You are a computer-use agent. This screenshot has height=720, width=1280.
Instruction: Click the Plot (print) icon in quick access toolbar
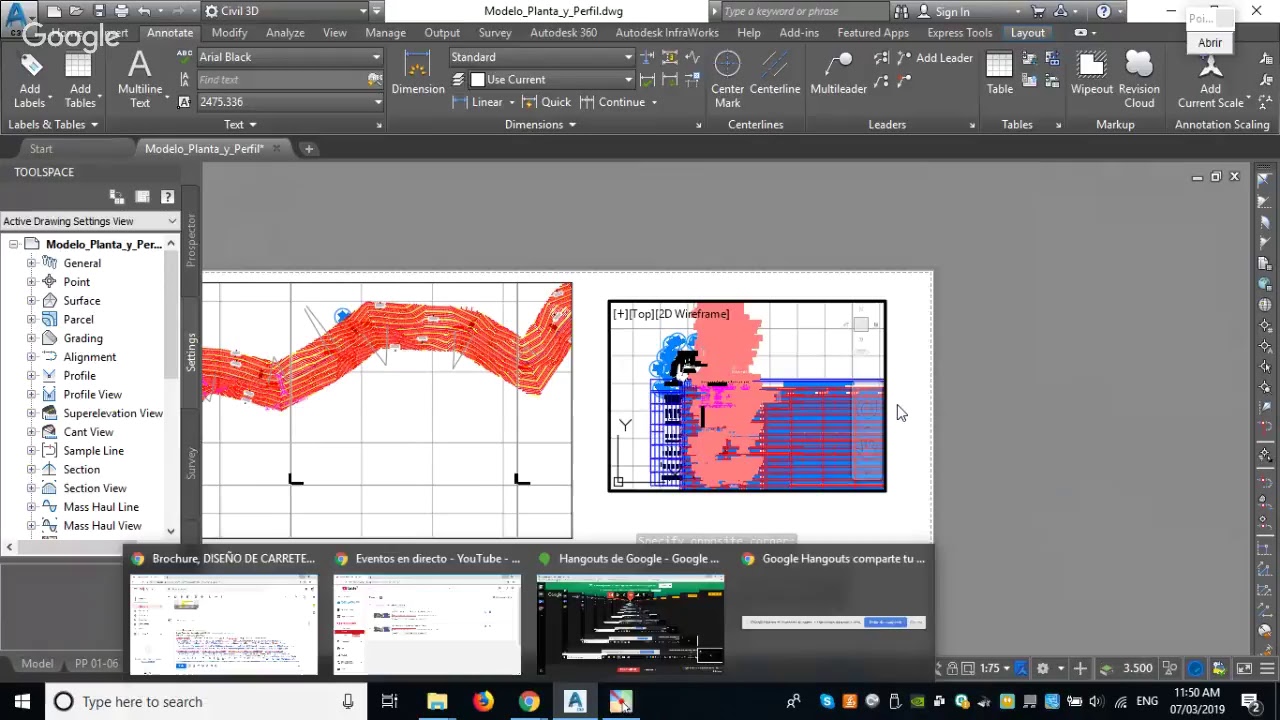(x=121, y=11)
